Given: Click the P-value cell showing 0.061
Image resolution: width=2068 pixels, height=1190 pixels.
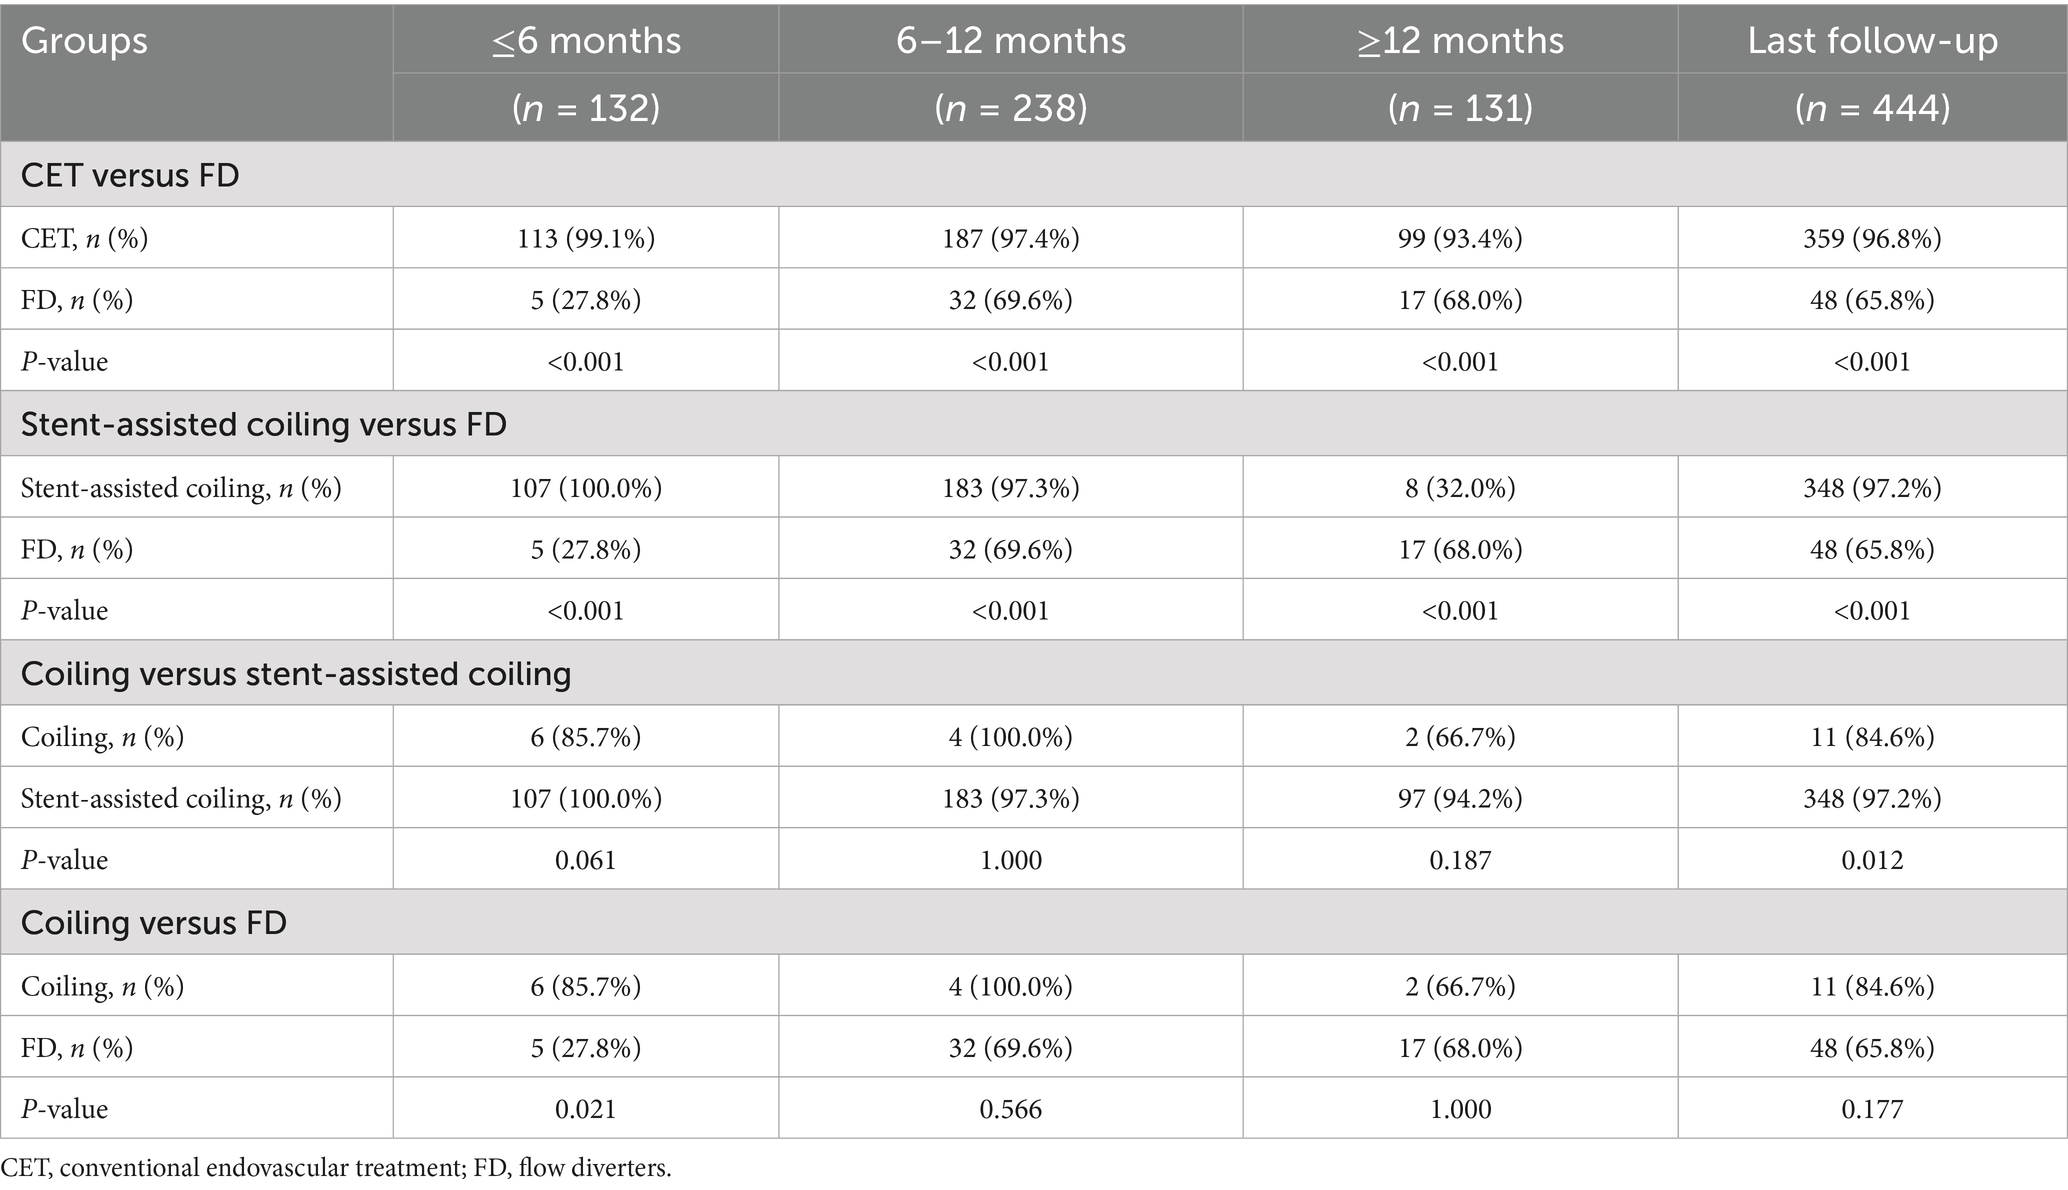Looking at the screenshot, I should pyautogui.click(x=586, y=859).
